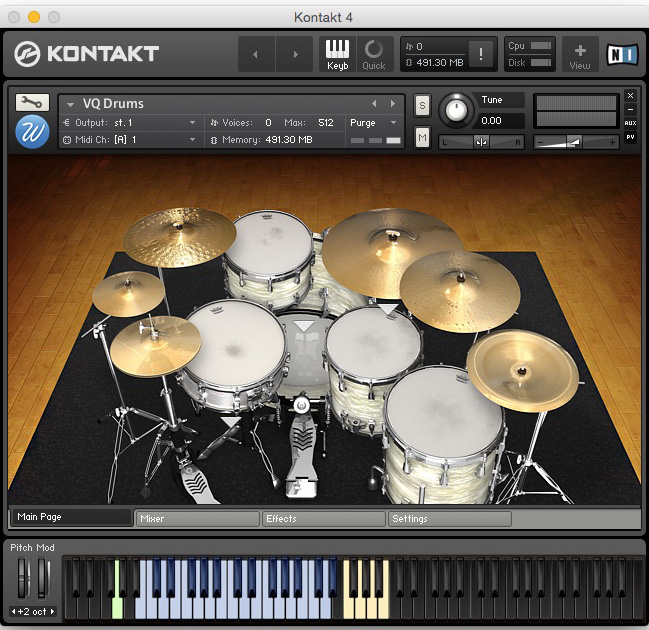The width and height of the screenshot is (649, 630).
Task: Remove instrument with X button
Action: coord(630,96)
